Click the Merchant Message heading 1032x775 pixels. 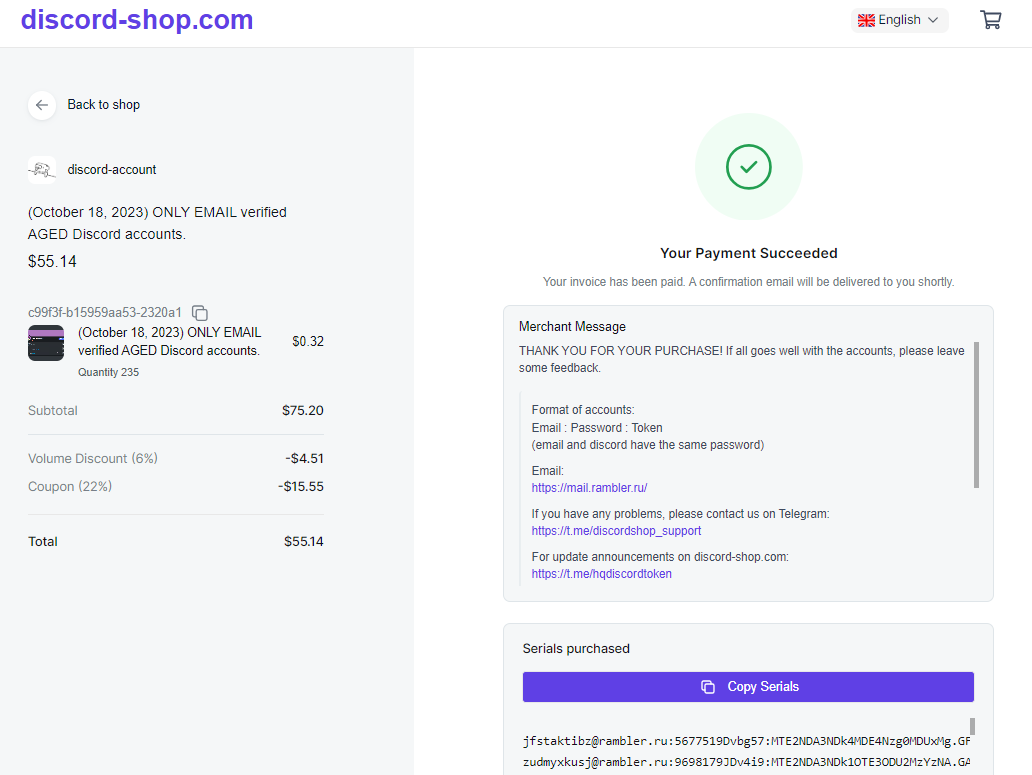572,326
